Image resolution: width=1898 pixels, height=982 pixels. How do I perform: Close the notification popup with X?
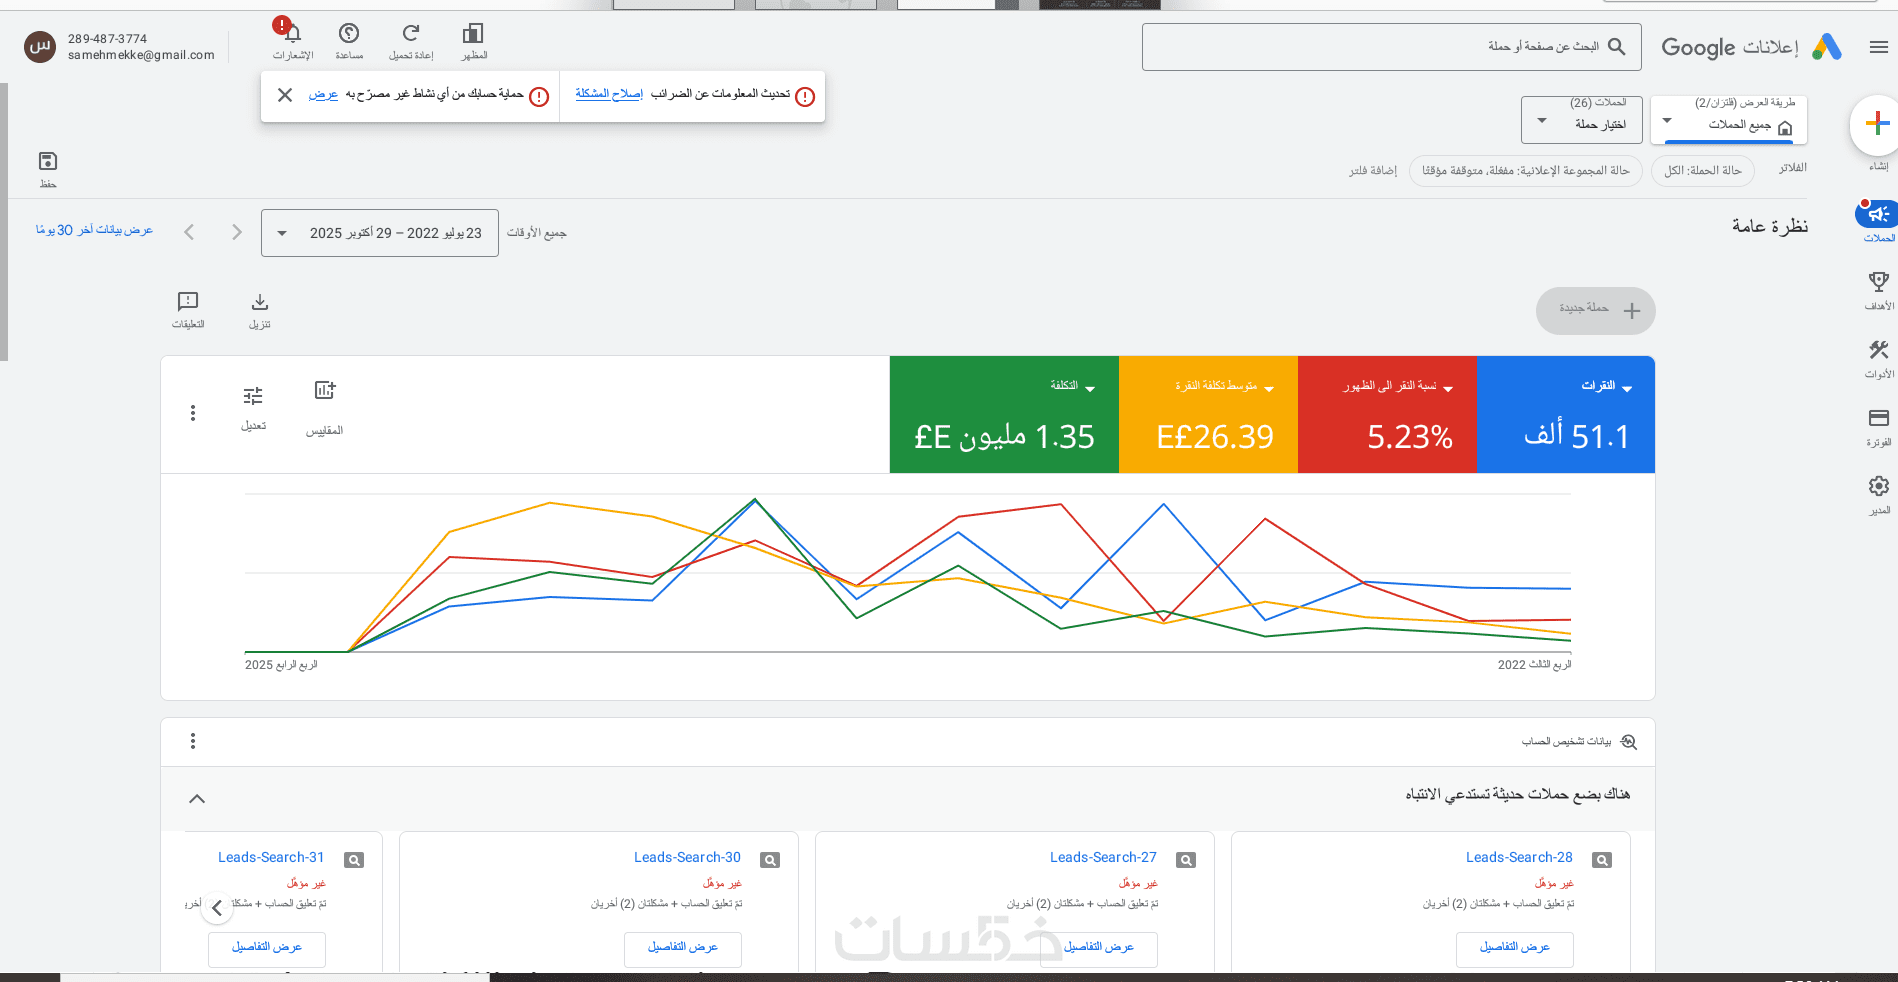(285, 95)
